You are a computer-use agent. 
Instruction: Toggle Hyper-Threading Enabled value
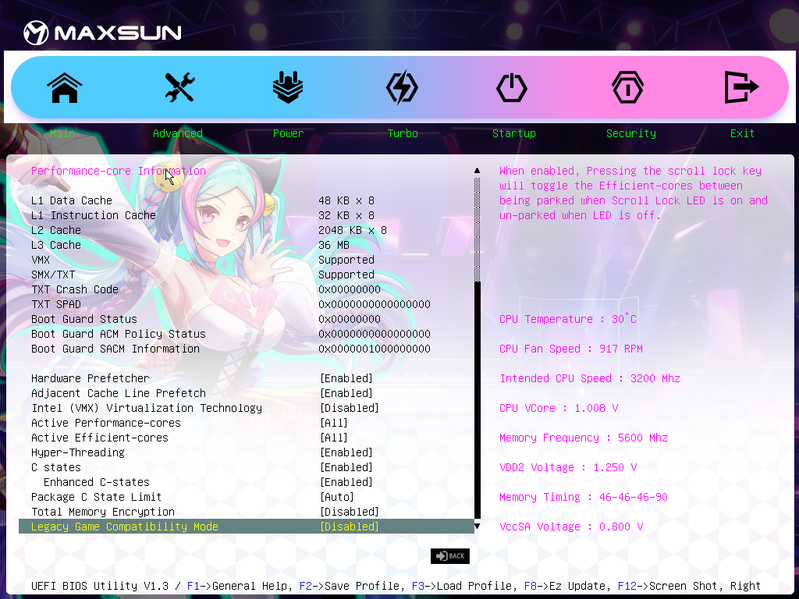point(346,452)
